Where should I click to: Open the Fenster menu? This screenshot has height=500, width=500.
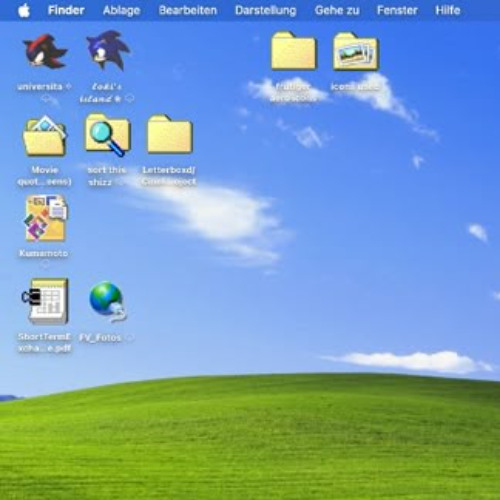[x=397, y=10]
